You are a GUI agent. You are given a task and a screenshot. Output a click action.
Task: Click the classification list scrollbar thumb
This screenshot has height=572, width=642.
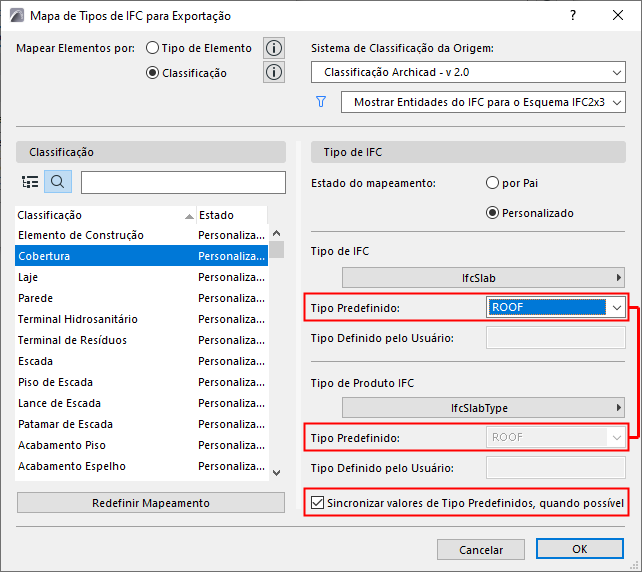[277, 249]
